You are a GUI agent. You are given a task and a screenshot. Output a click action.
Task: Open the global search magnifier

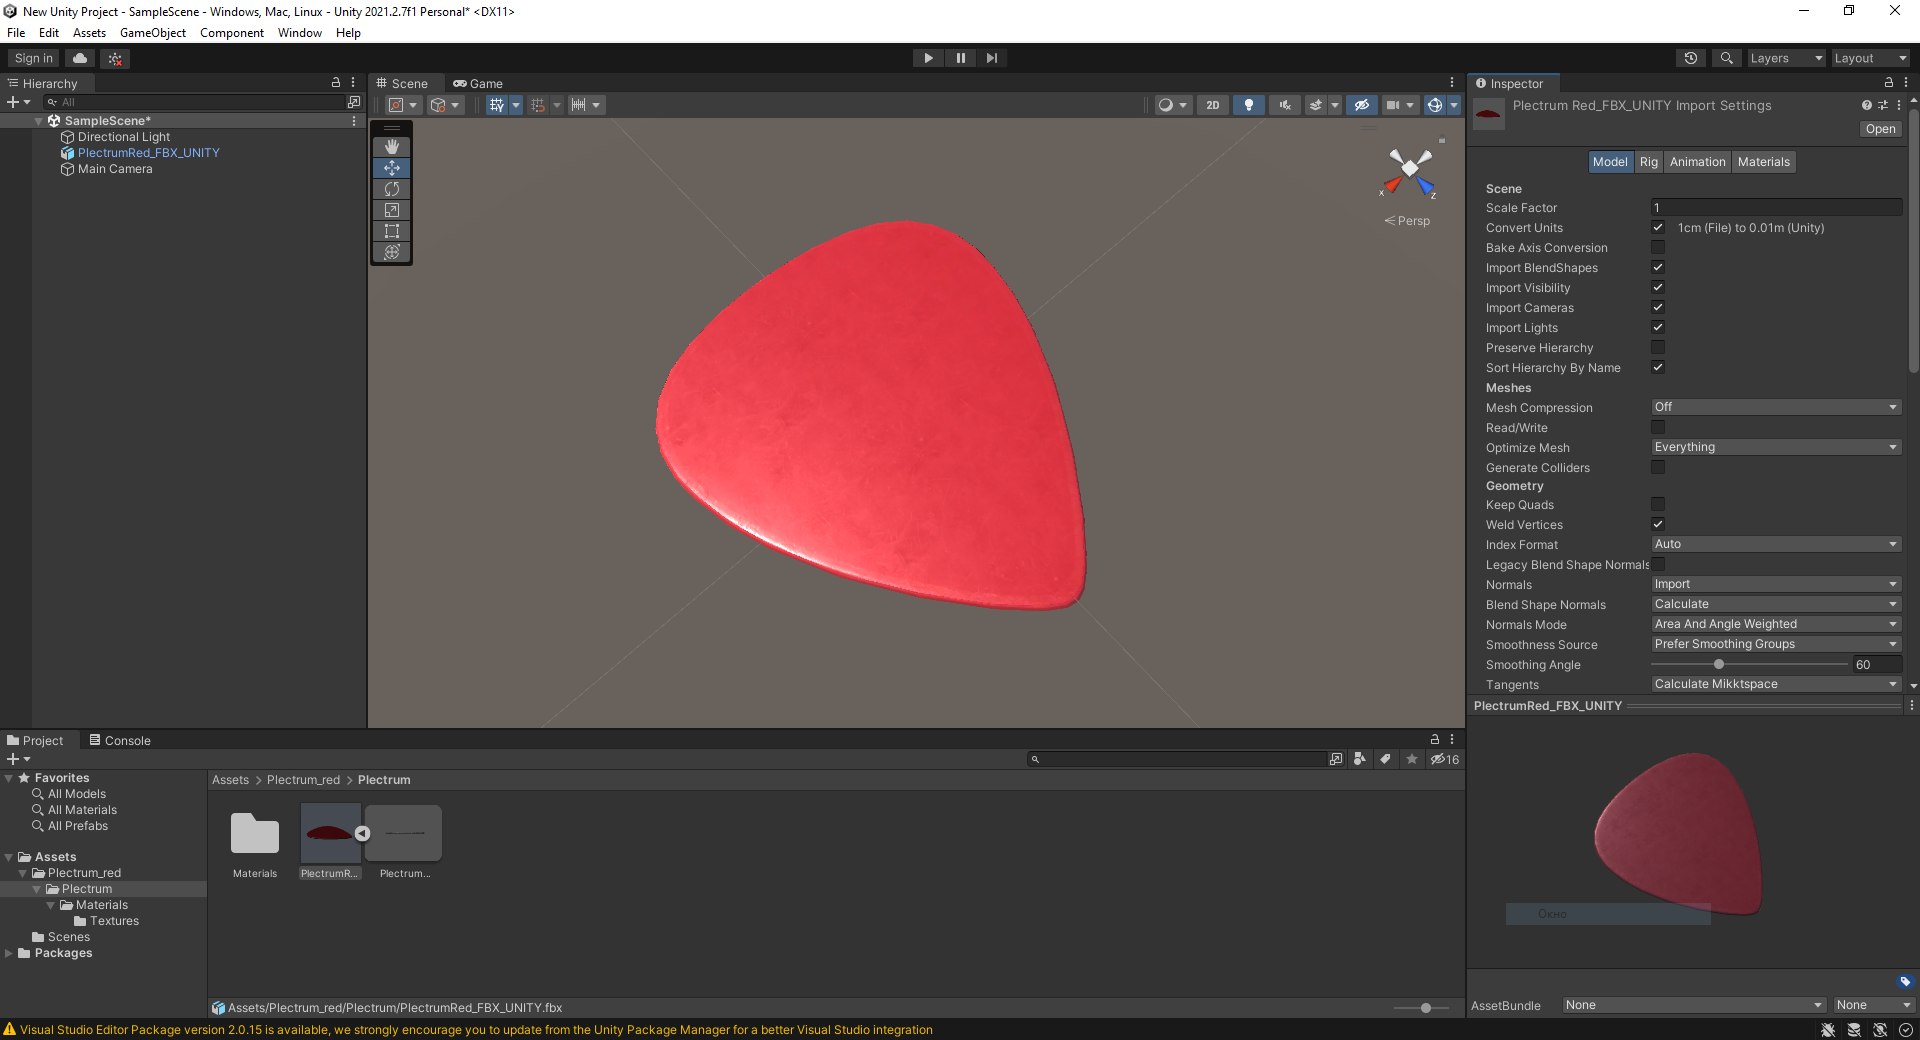point(1726,58)
